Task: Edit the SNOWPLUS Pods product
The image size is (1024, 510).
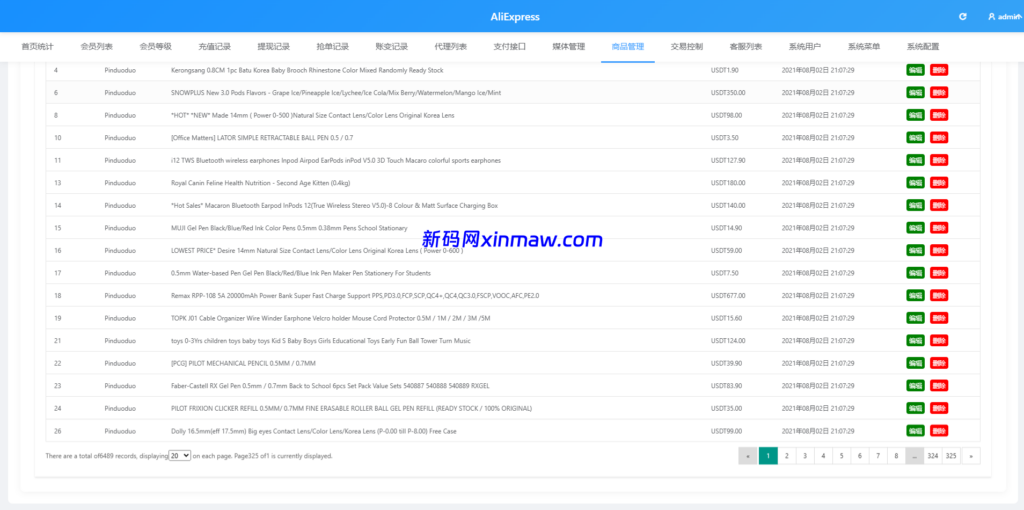Action: tap(916, 93)
